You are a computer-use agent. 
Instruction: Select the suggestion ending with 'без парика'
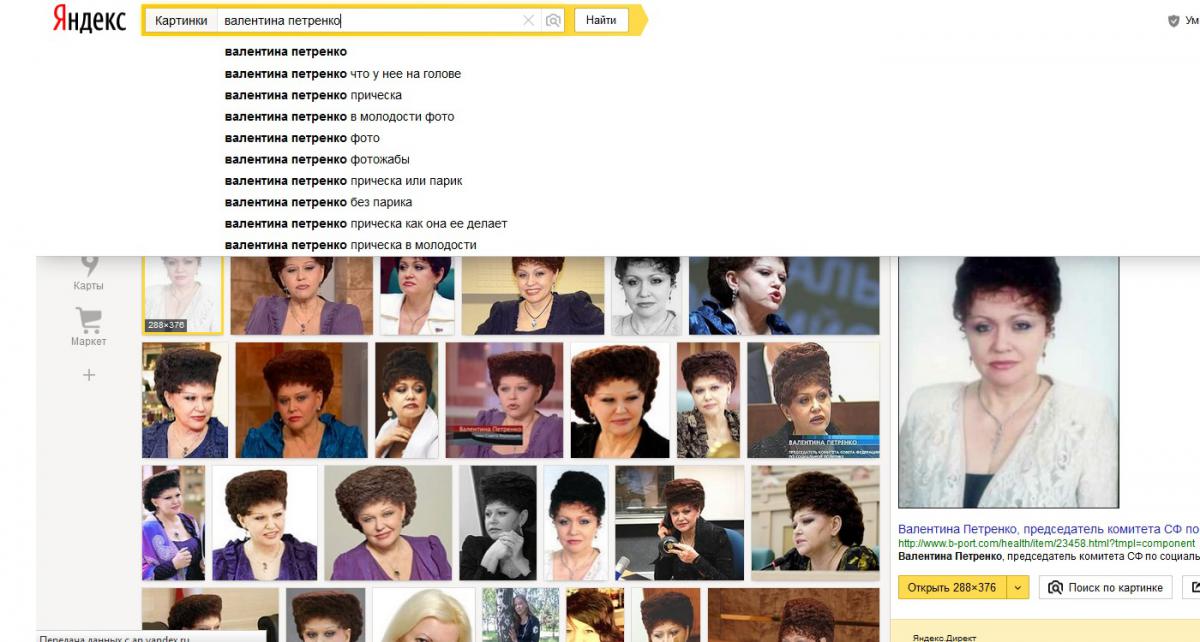[318, 203]
